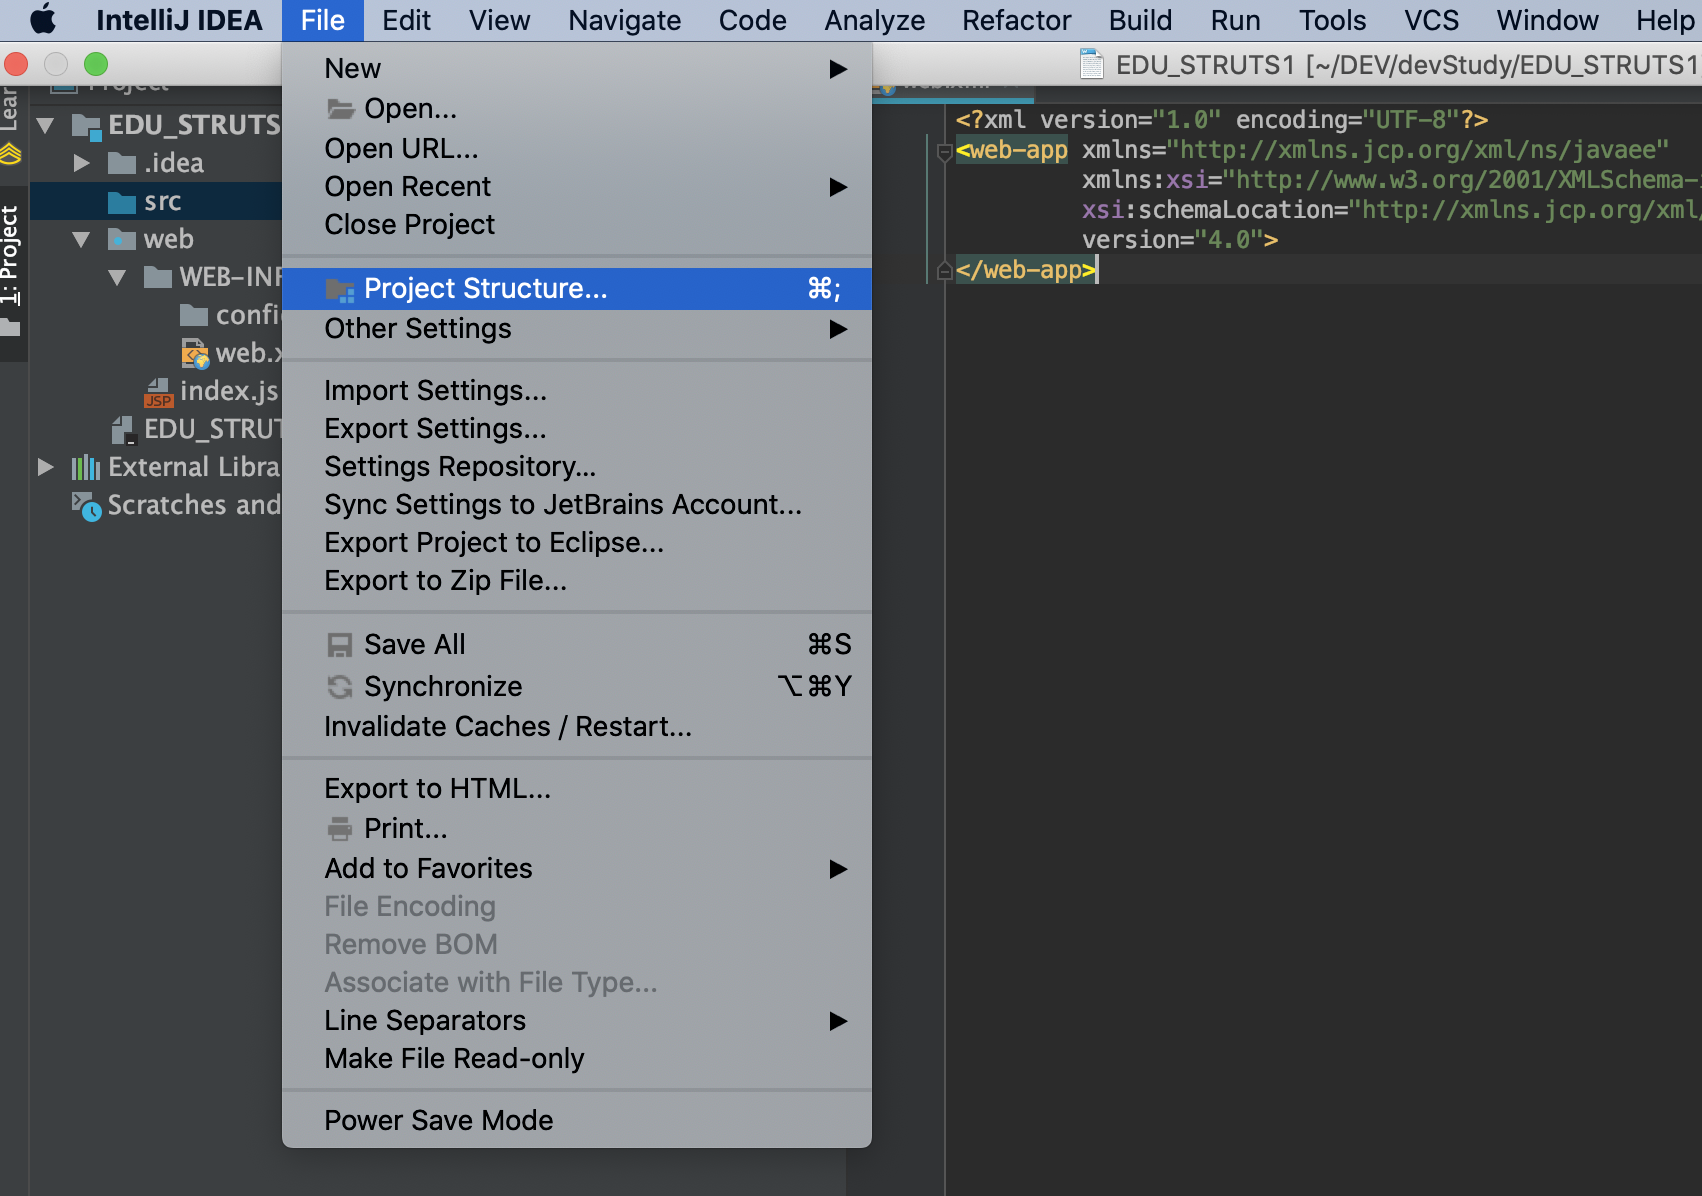
Task: Click the fold marker at closing web-app tag
Action: 944,271
